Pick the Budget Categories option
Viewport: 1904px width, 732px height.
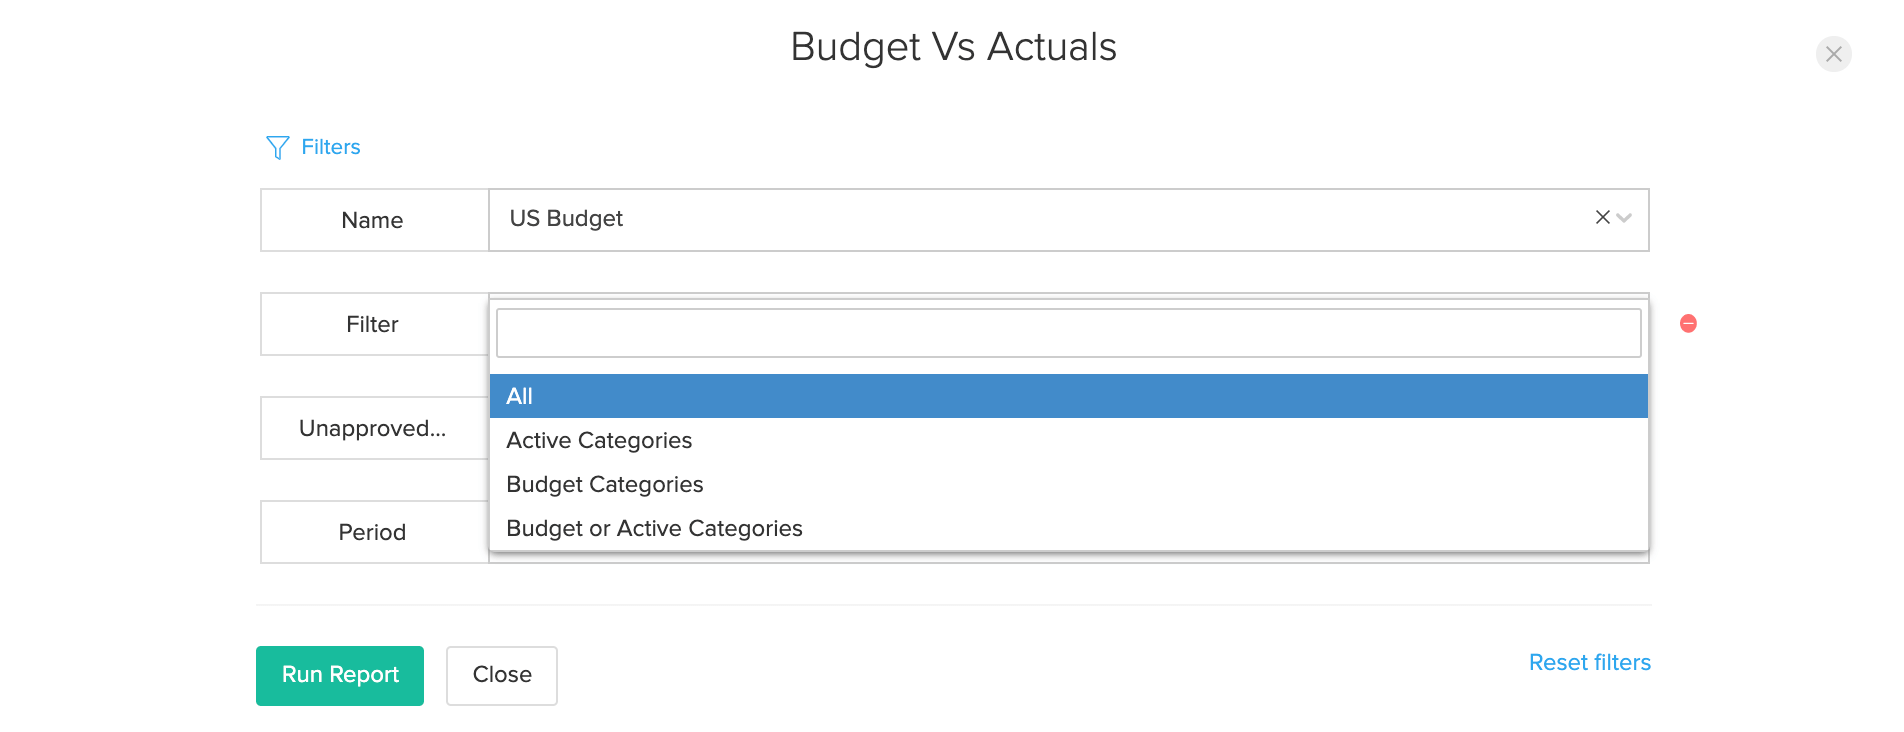[x=605, y=484]
